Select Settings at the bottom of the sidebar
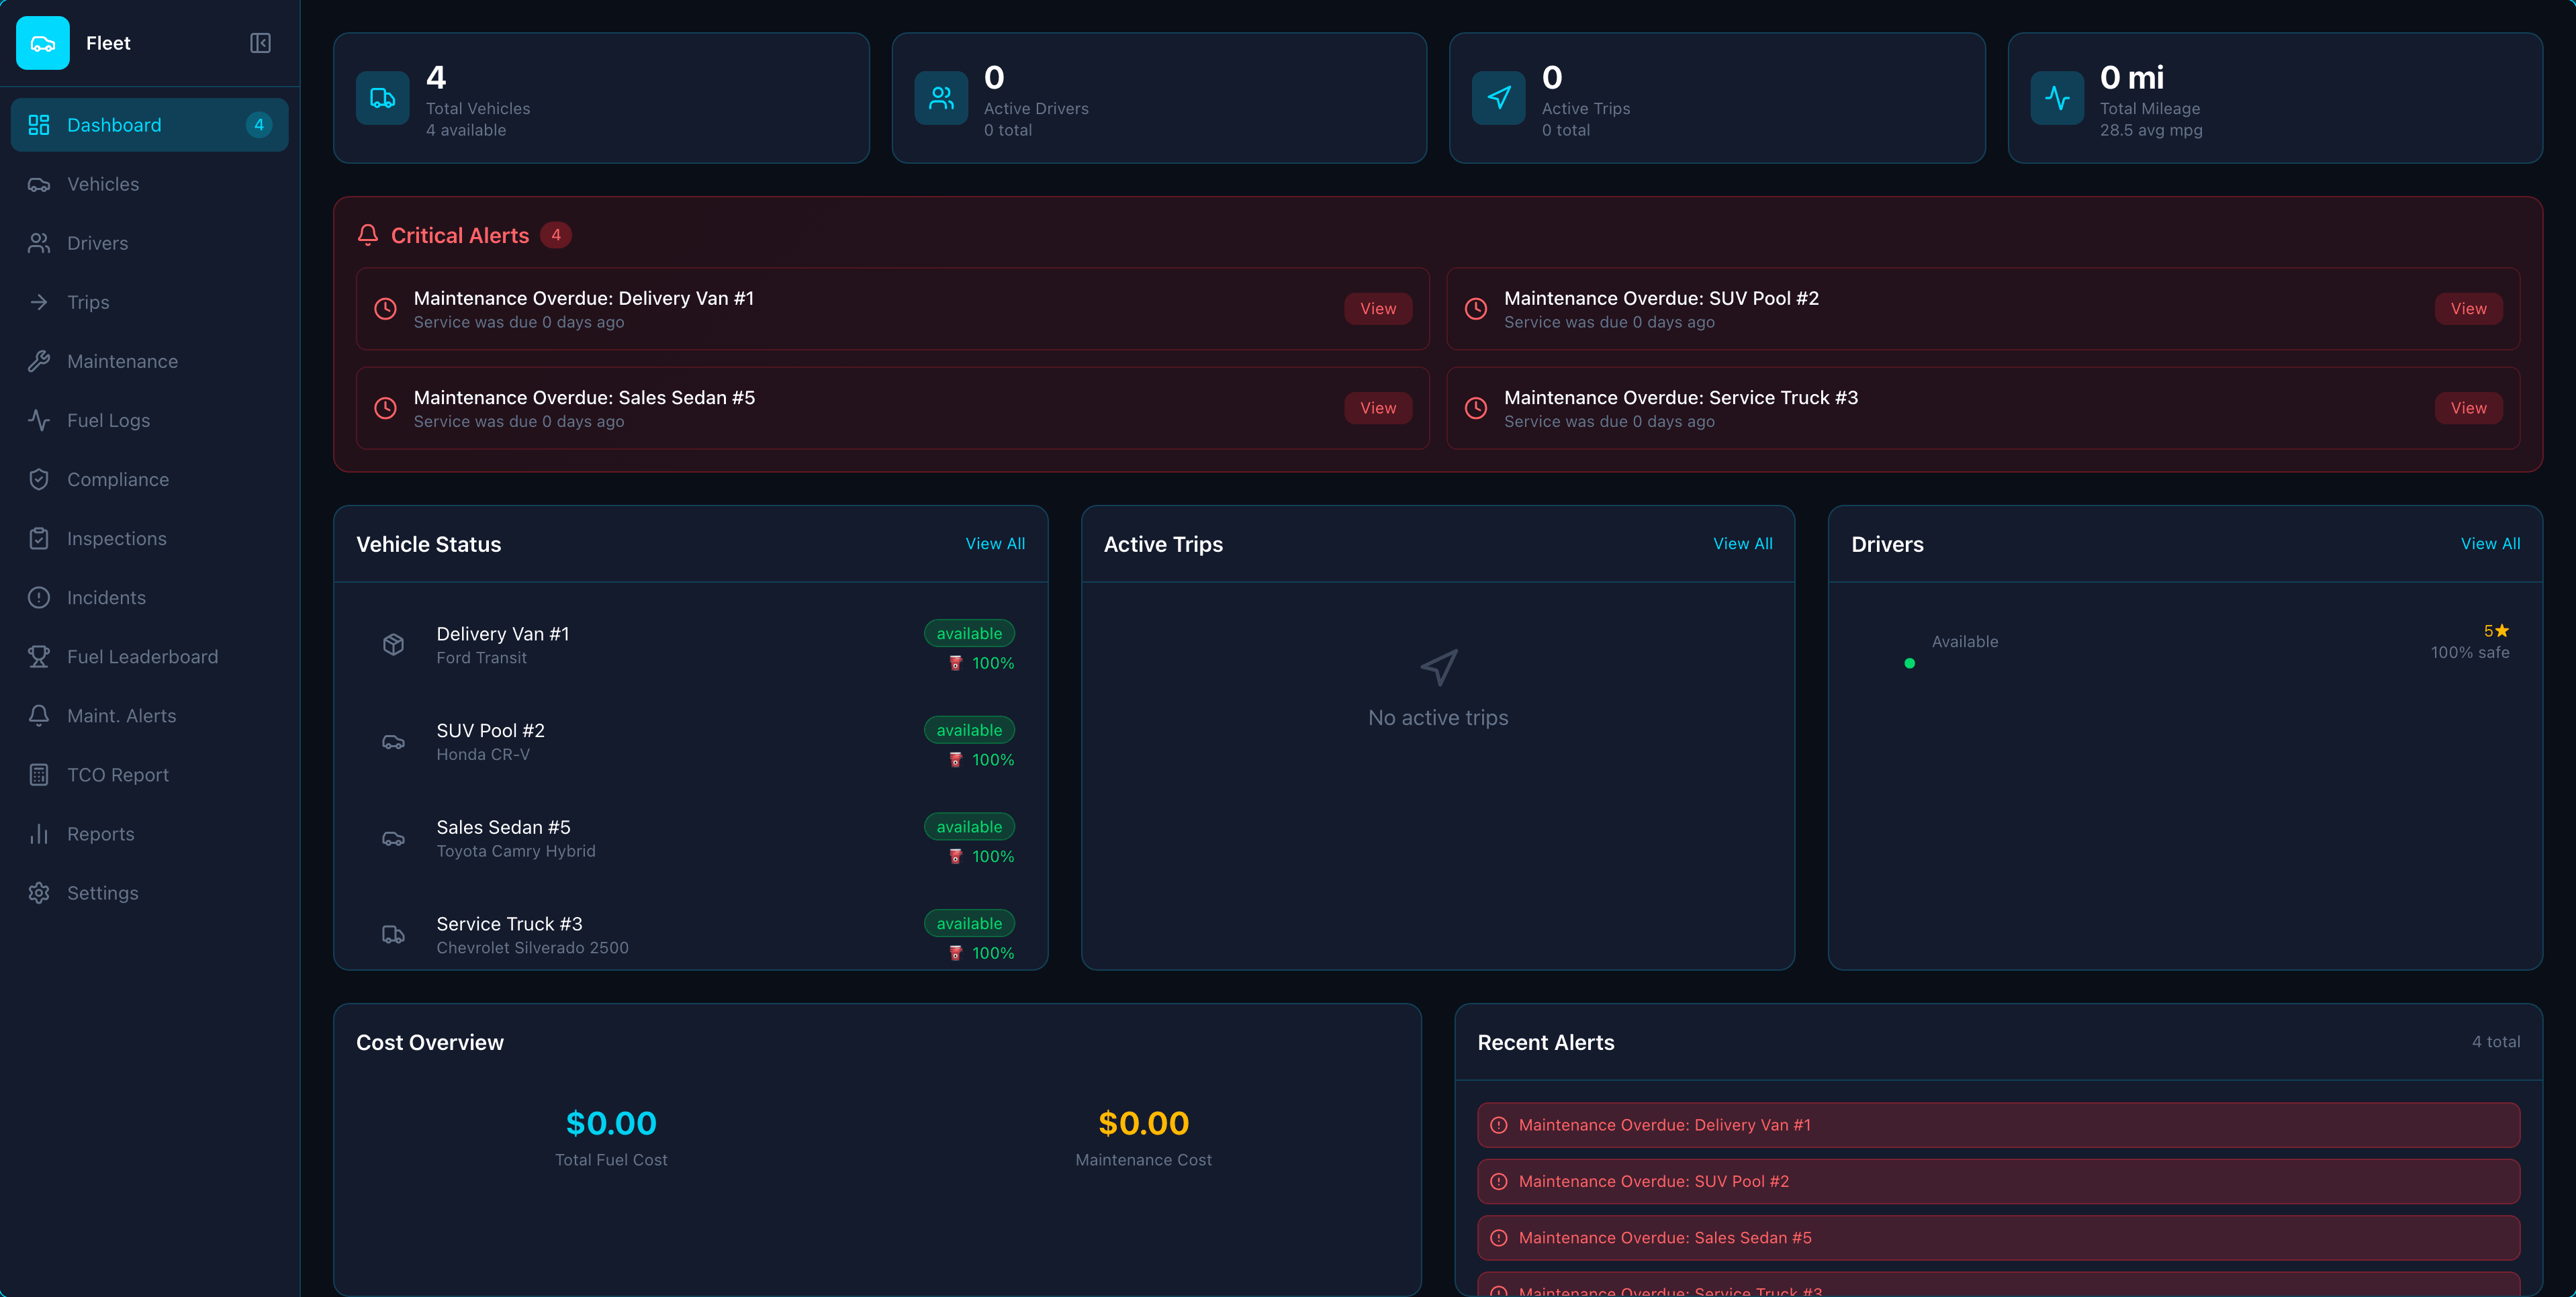The image size is (2576, 1297). [102, 892]
